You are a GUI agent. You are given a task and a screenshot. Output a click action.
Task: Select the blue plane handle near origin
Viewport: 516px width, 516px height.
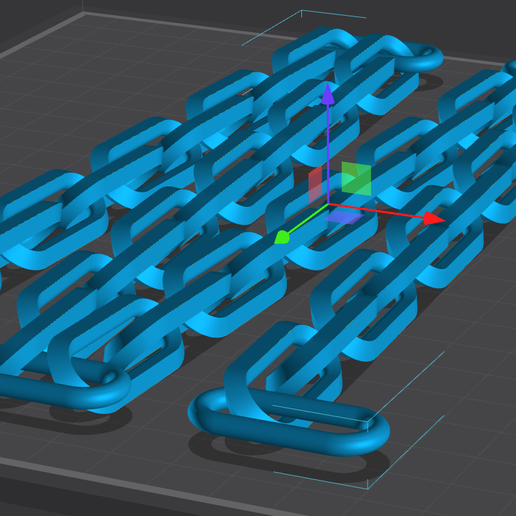(x=344, y=217)
